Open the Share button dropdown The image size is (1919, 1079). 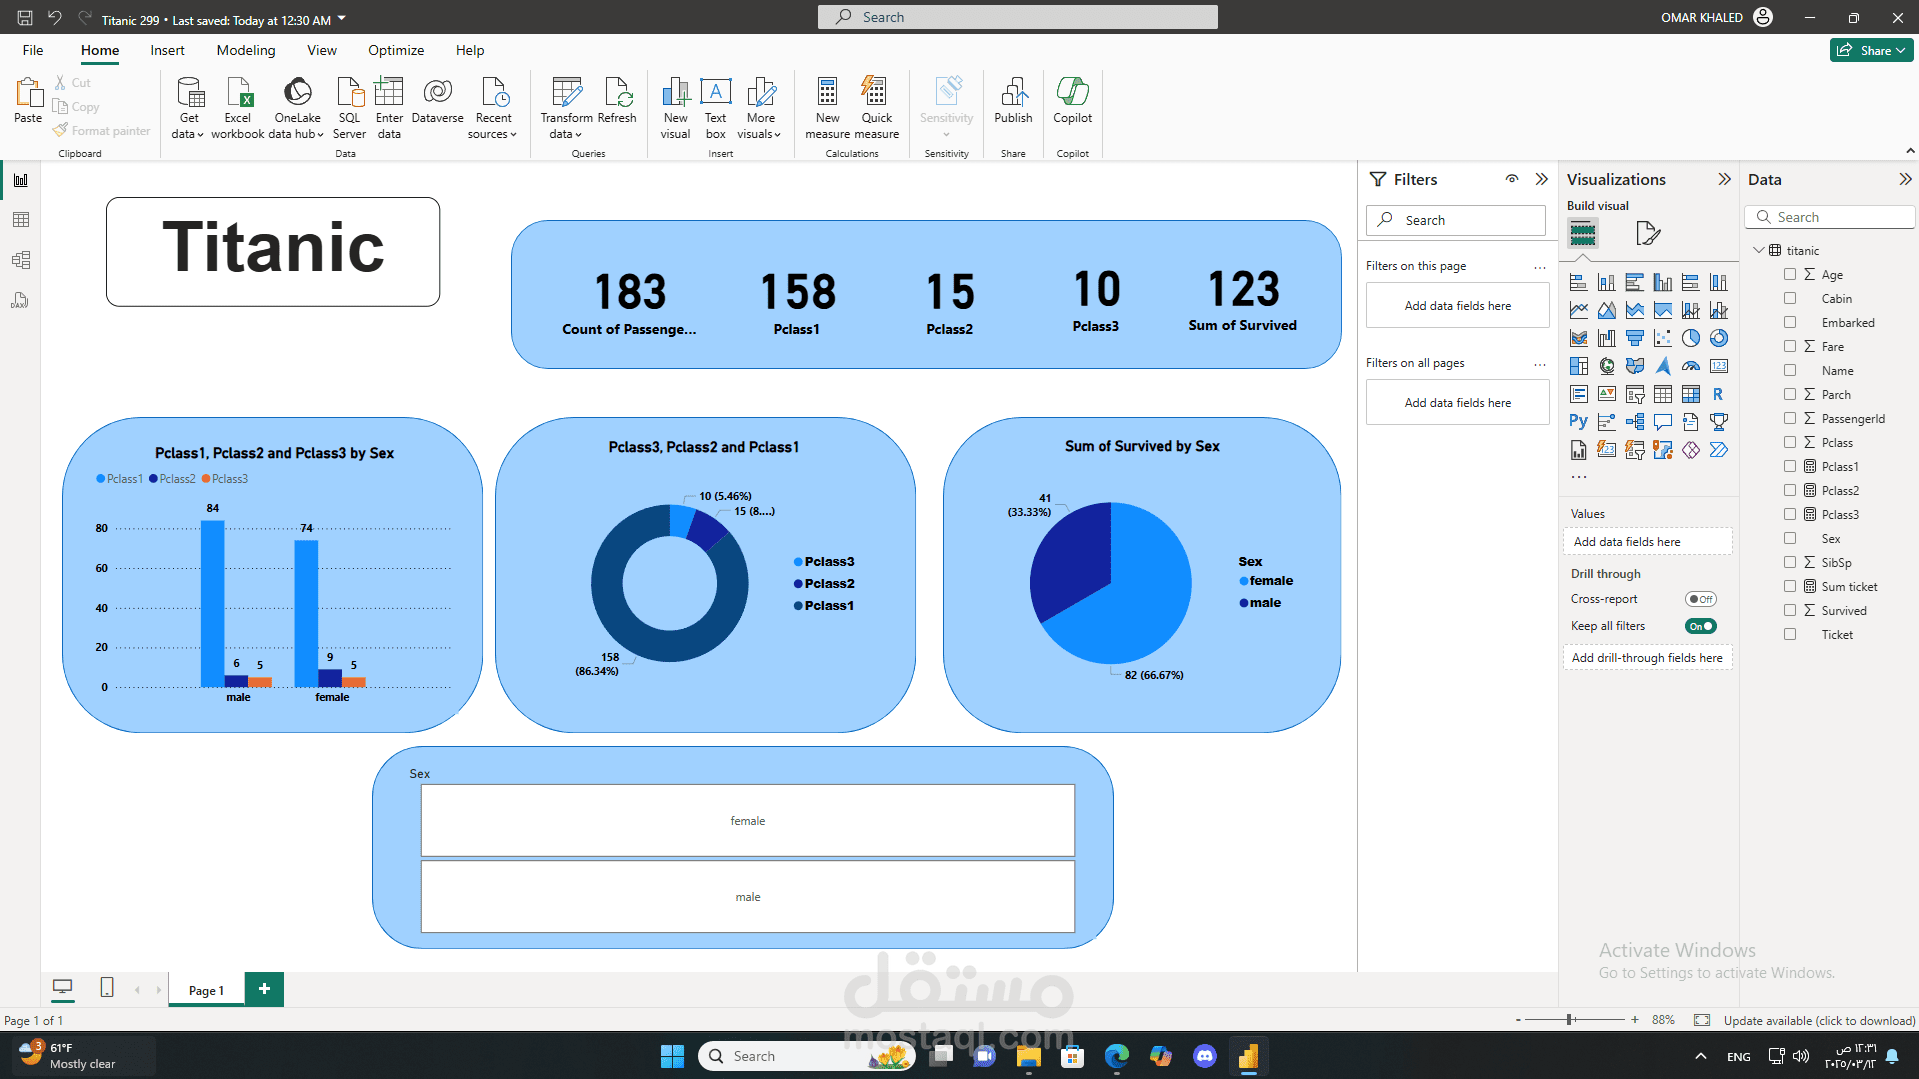[x=1871, y=50]
